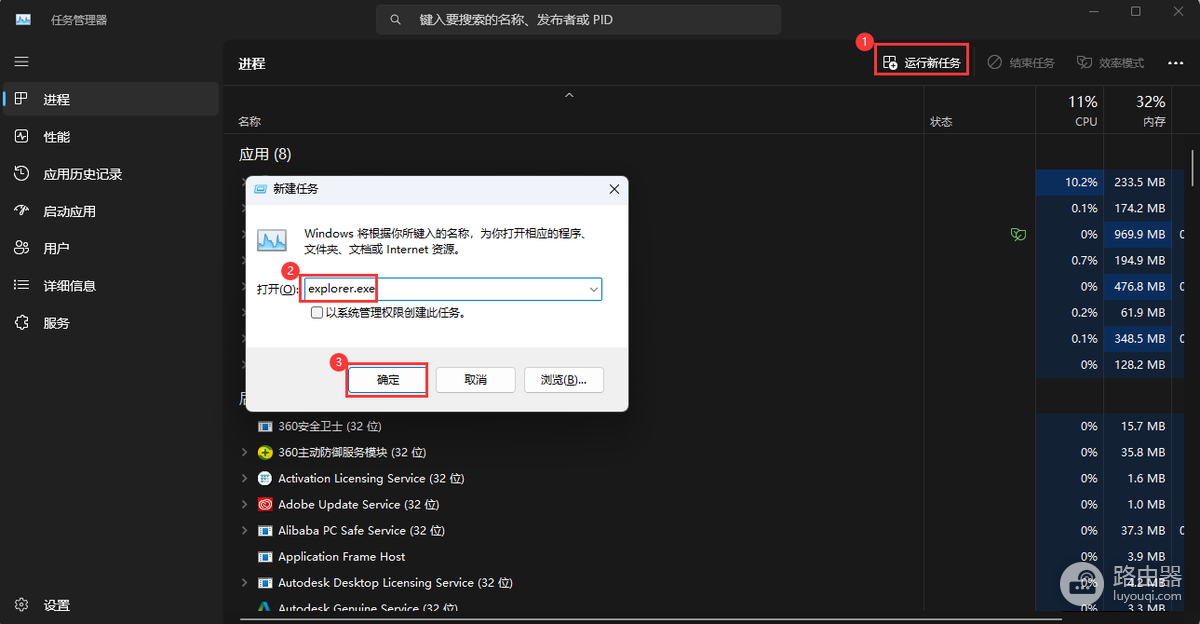Open the three-dot more options menu
Viewport: 1200px width, 624px height.
click(x=1176, y=62)
